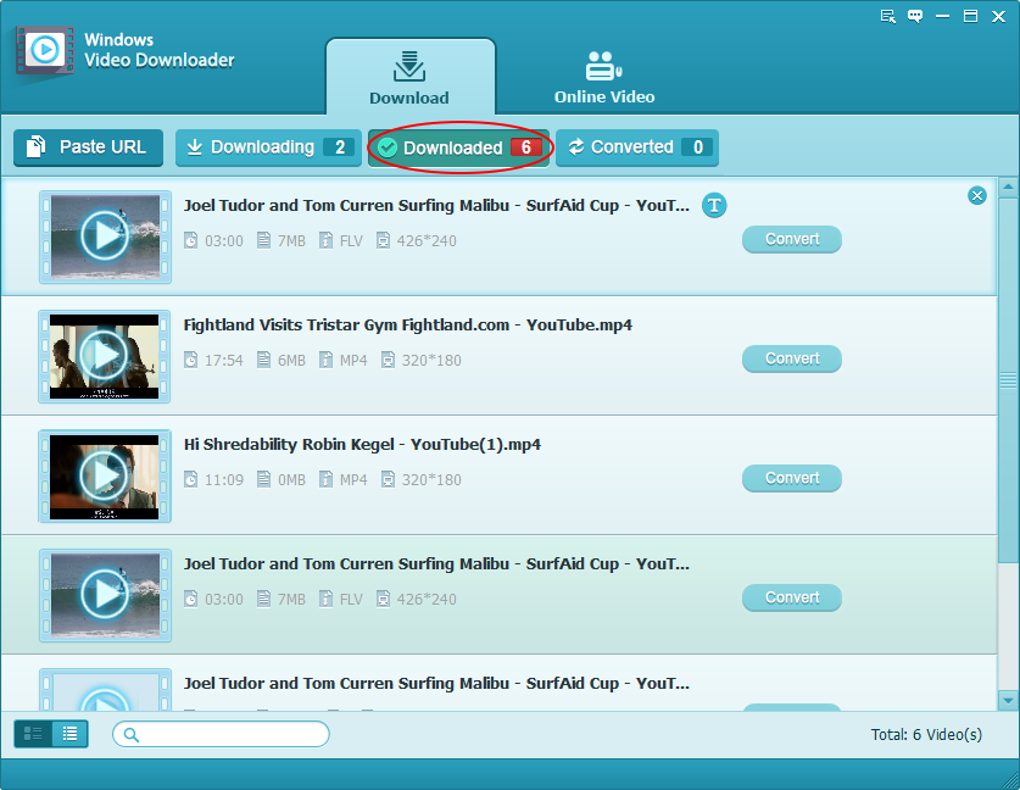Switch to detailed list view icon
The image size is (1020, 790).
(70, 734)
